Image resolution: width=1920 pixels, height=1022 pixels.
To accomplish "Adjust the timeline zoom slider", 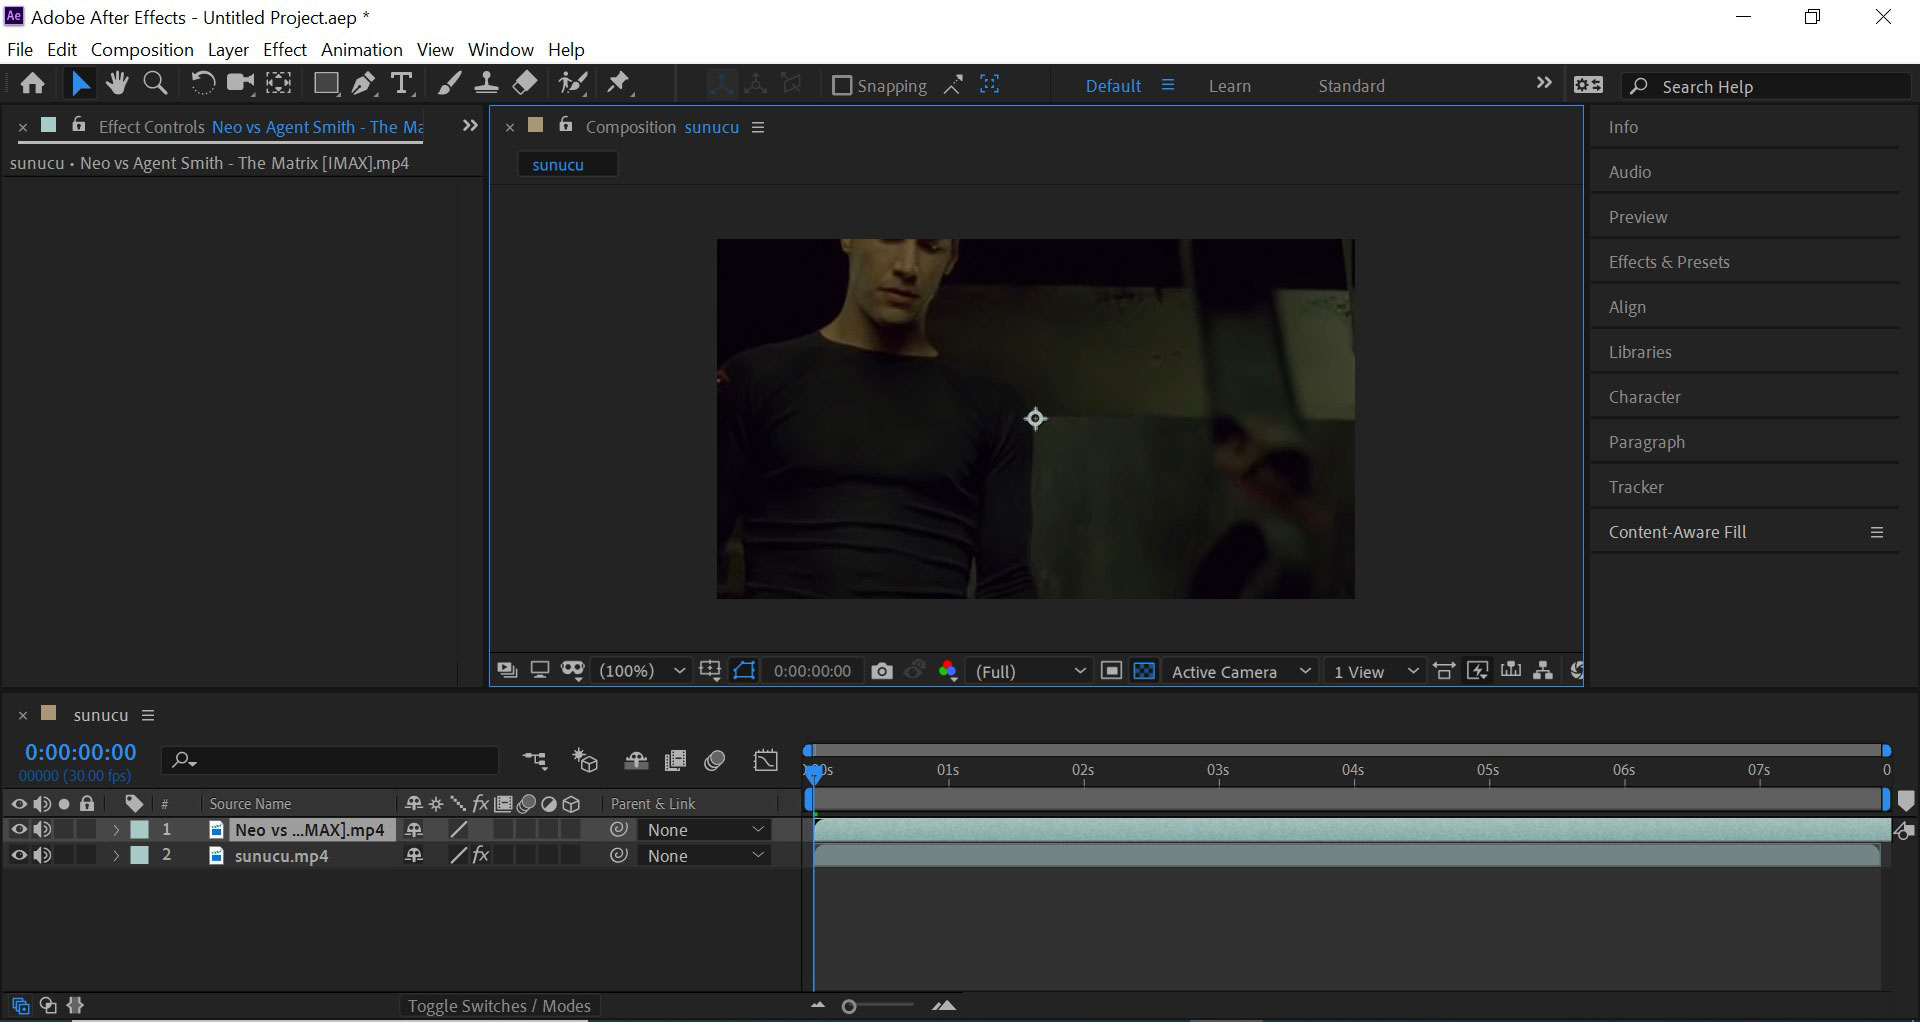I will click(850, 1006).
